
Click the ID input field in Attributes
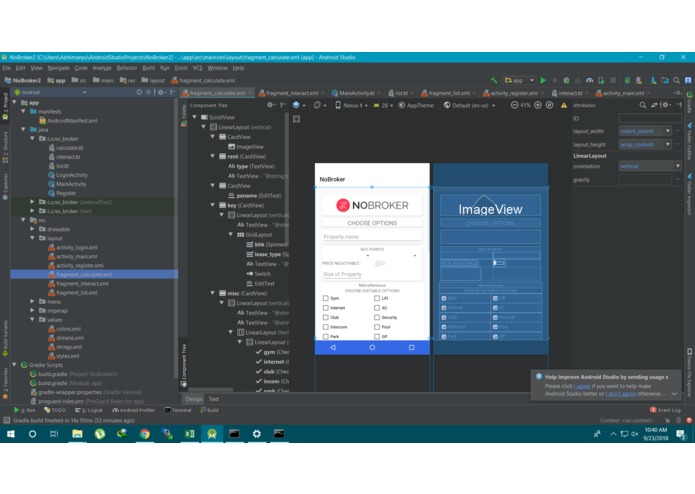tap(650, 118)
